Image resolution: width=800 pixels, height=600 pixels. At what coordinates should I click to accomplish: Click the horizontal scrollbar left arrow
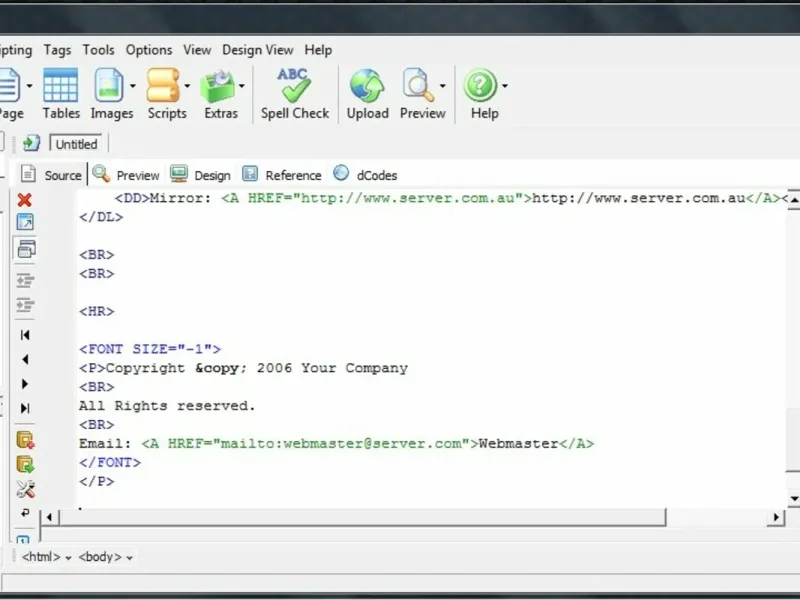(x=49, y=517)
